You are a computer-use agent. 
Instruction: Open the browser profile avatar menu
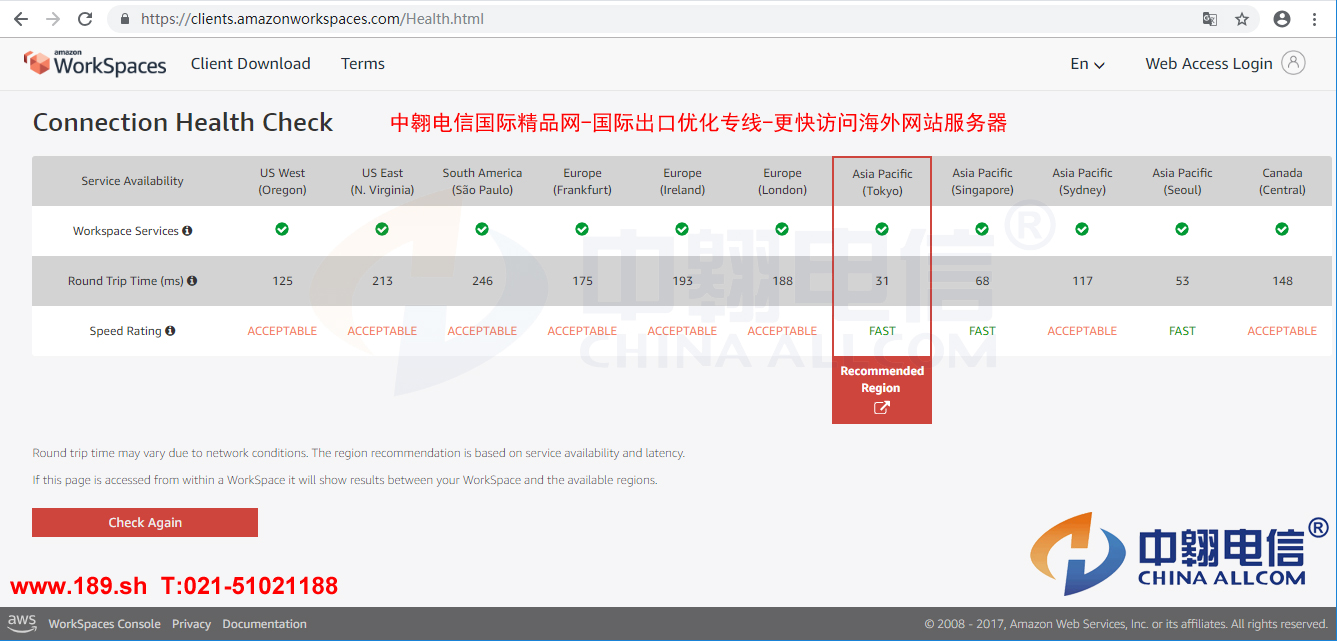click(1281, 18)
